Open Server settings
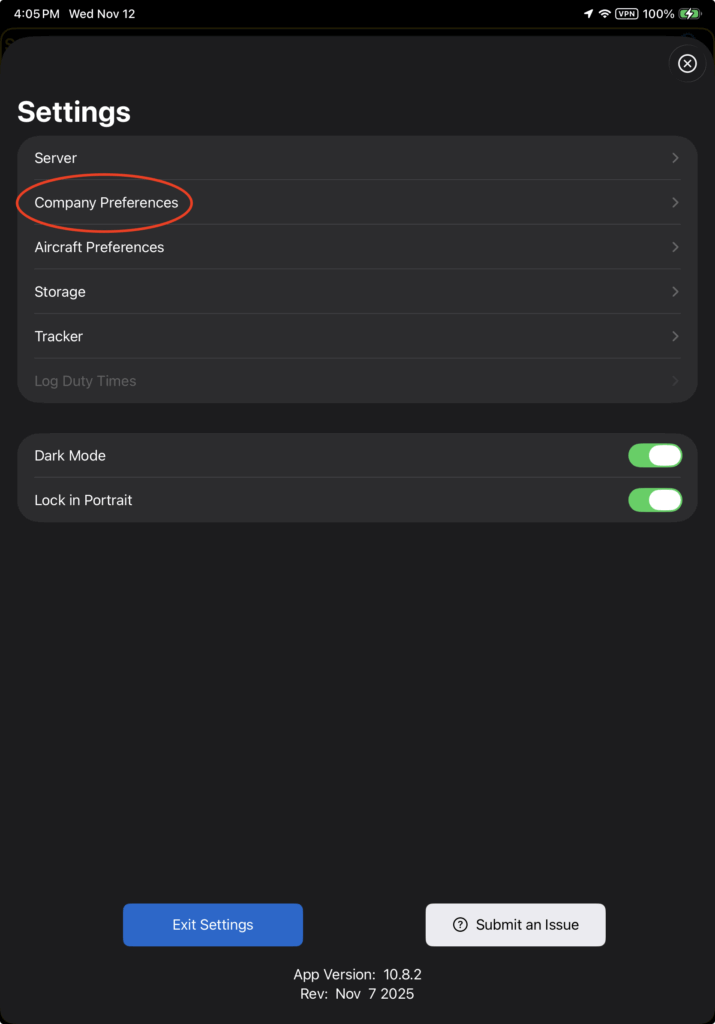Viewport: 715px width, 1024px height. 56,158
